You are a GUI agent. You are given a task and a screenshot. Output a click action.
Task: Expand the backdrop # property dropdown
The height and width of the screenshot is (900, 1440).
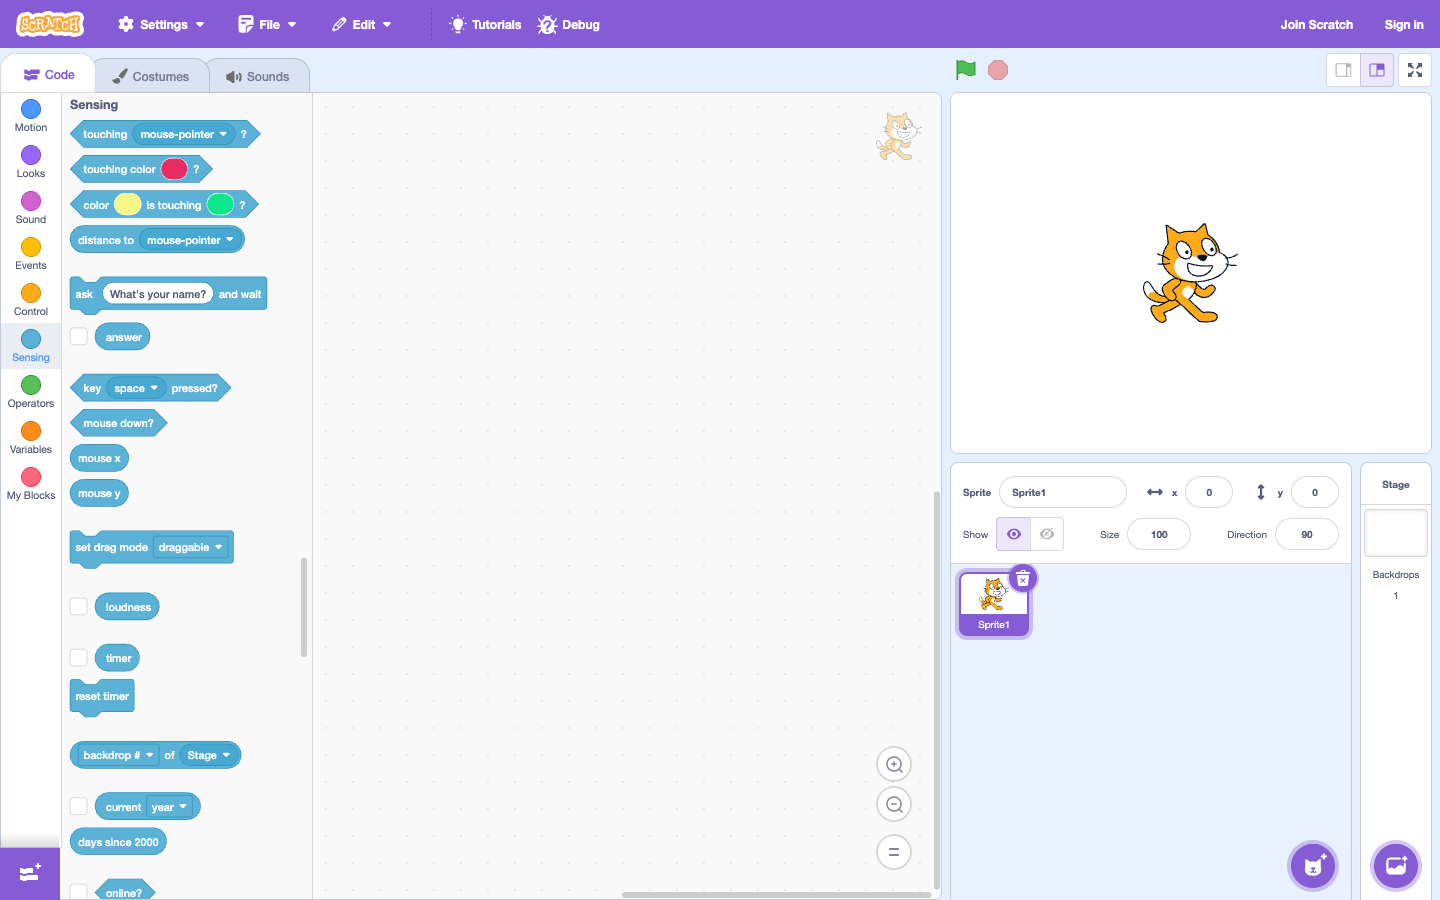point(117,755)
